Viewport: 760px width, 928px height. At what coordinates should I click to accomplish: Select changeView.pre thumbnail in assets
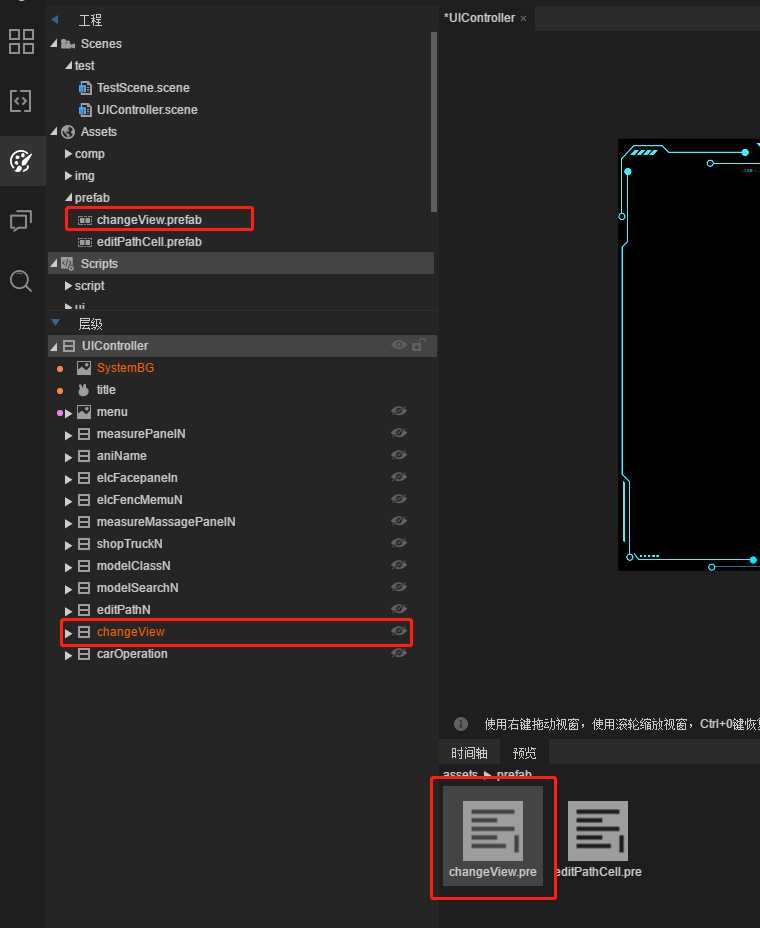pyautogui.click(x=492, y=836)
